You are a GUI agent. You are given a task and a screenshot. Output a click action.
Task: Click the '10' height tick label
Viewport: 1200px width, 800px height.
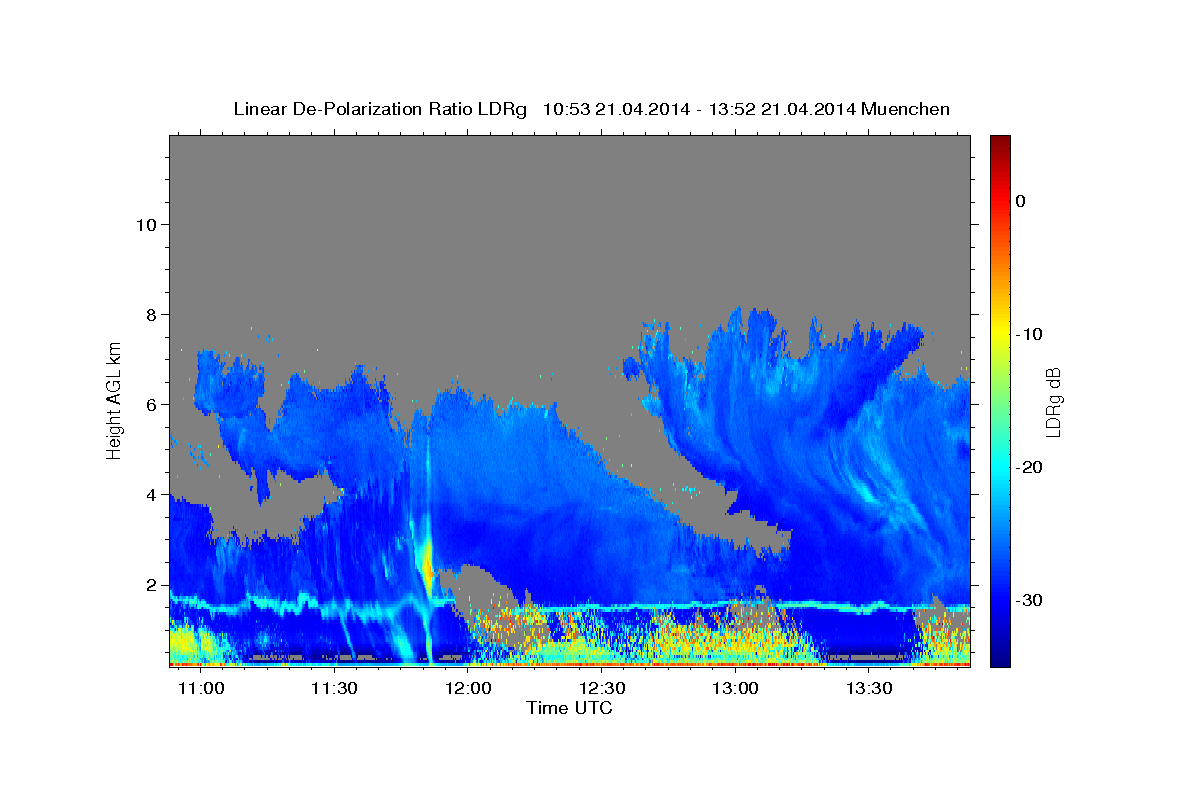pyautogui.click(x=145, y=225)
